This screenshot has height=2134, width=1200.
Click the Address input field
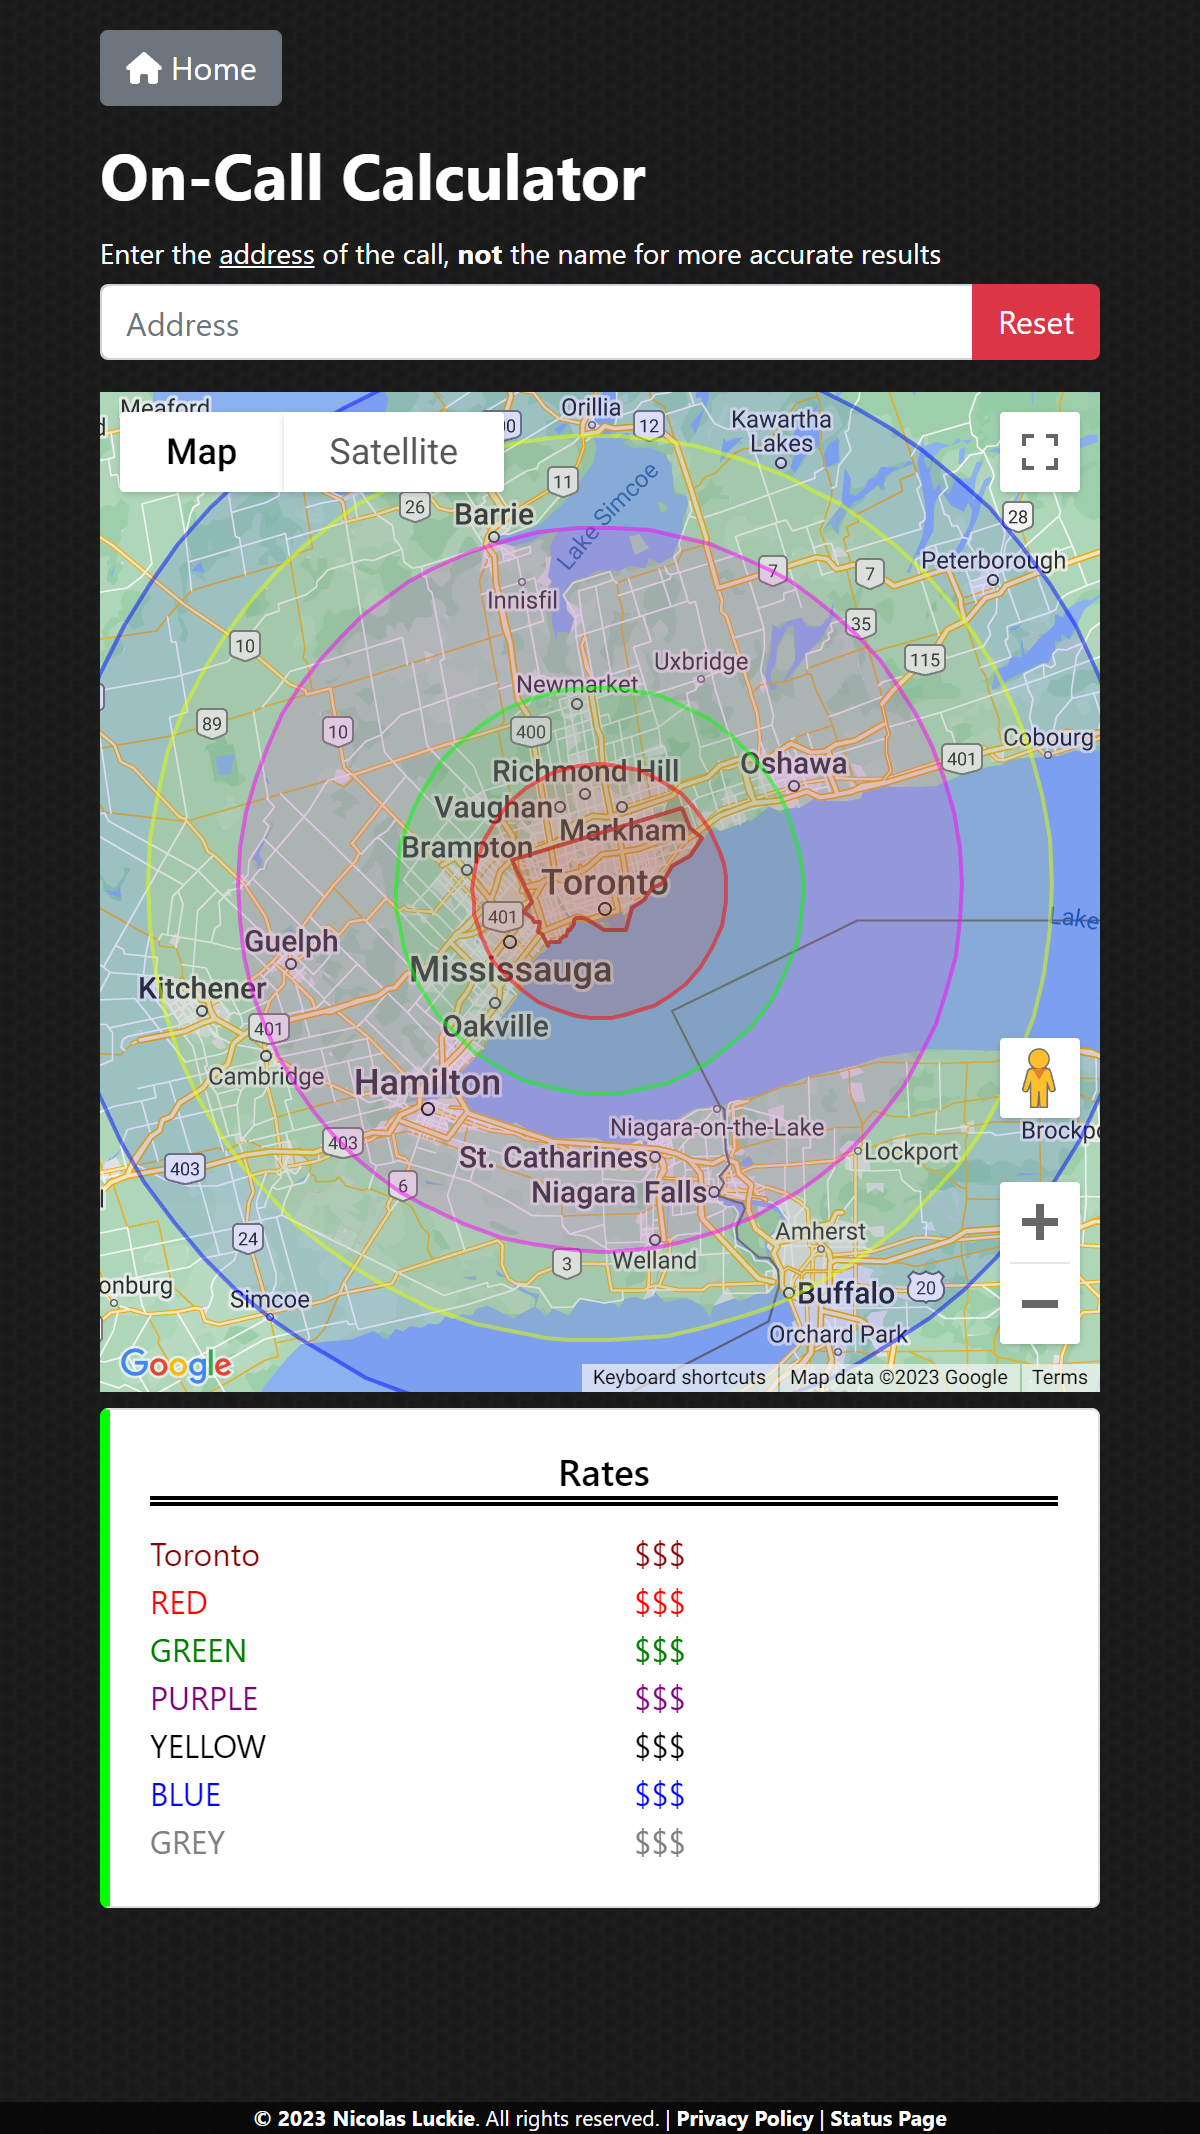point(536,322)
